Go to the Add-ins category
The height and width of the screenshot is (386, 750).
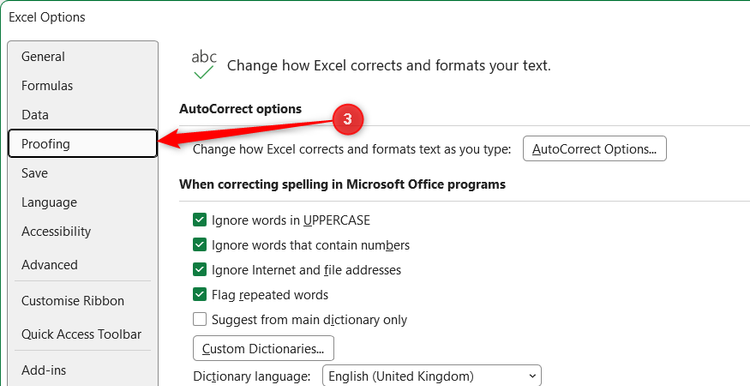83,370
